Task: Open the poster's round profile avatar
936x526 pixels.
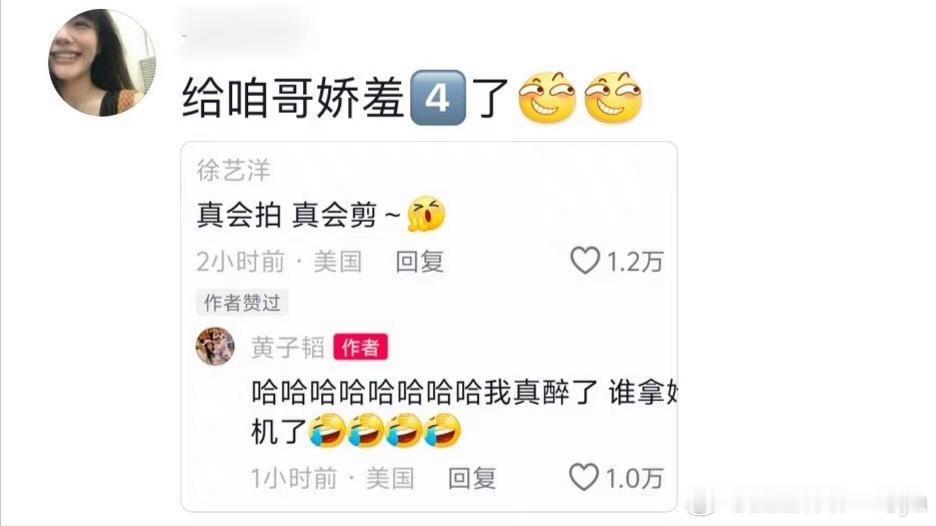Action: tap(102, 62)
